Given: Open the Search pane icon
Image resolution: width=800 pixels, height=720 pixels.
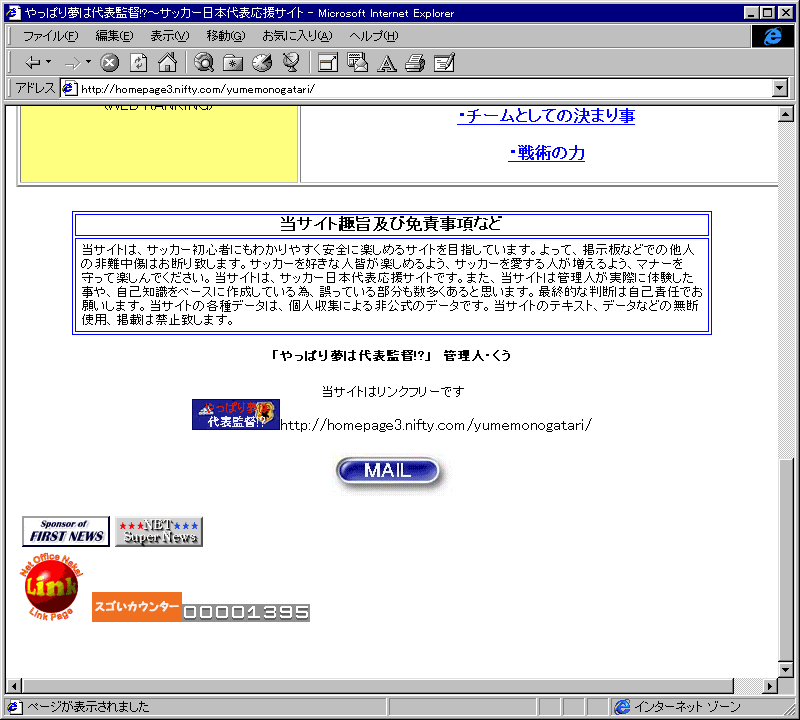Looking at the screenshot, I should tap(204, 63).
